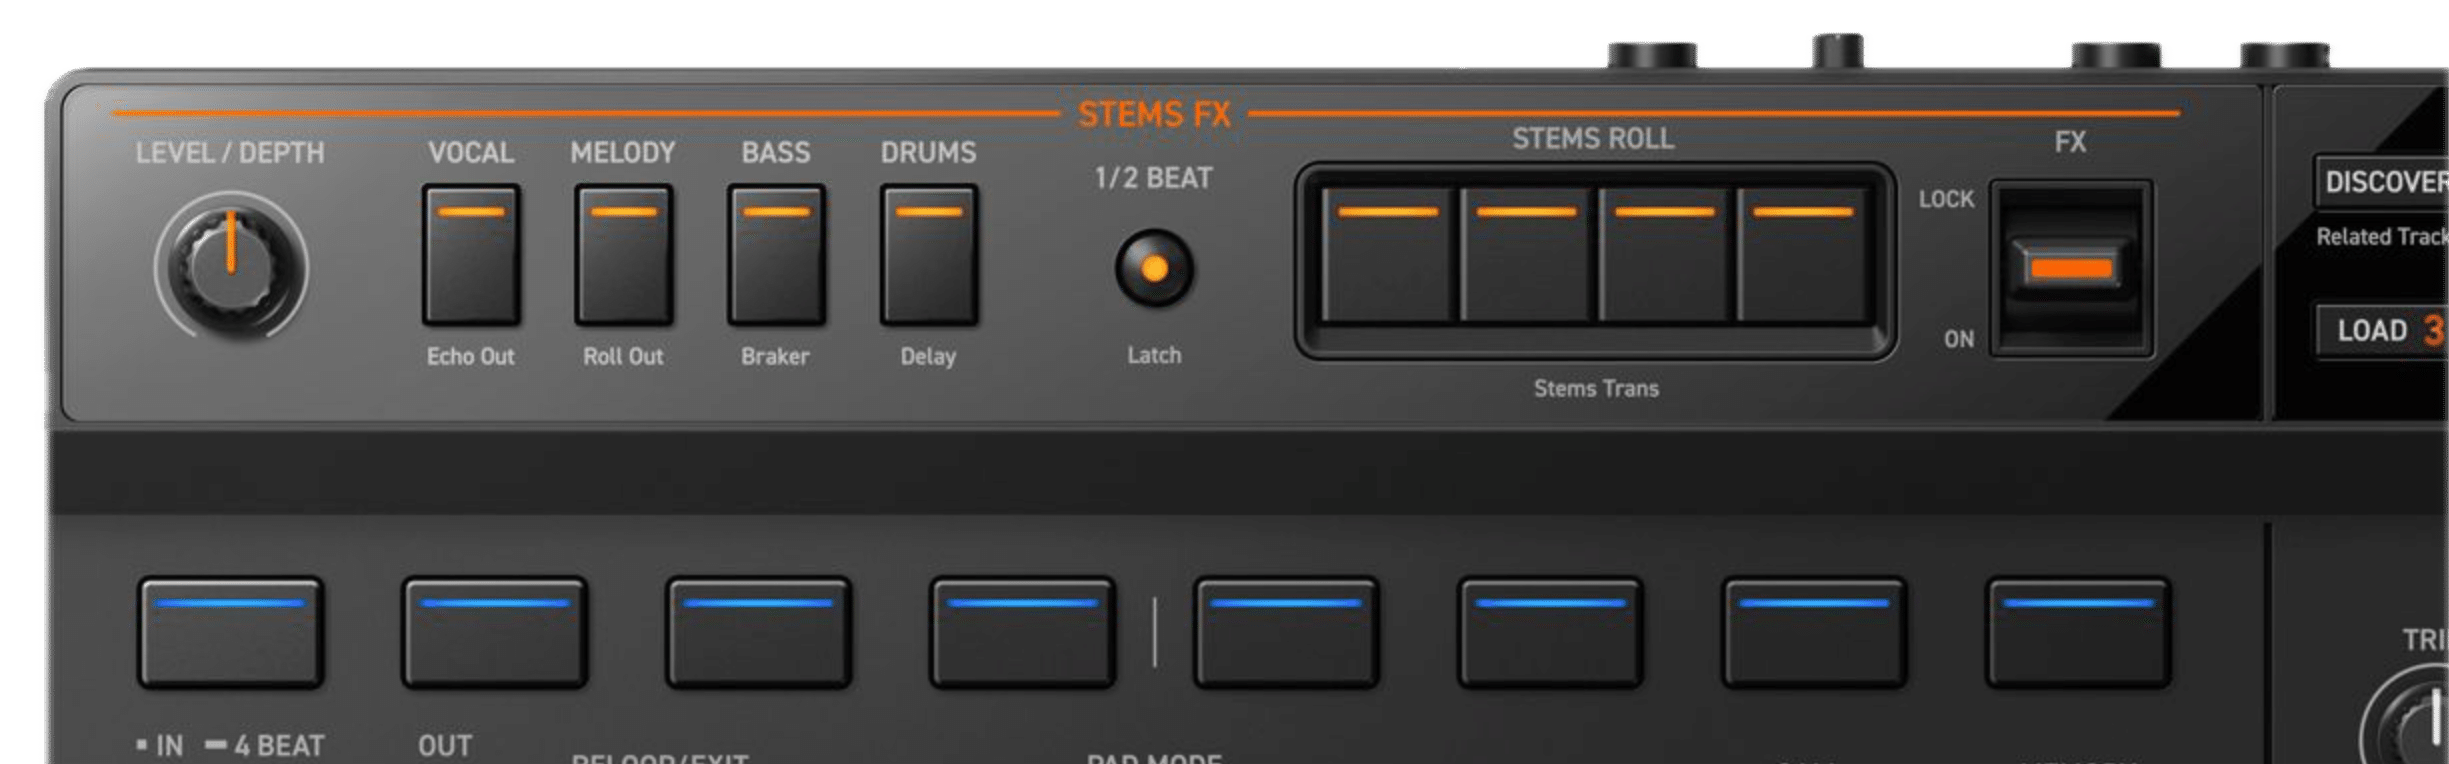2449x764 pixels.
Task: Hit the fourth STEMS ROLL pad
Action: pyautogui.click(x=1804, y=256)
